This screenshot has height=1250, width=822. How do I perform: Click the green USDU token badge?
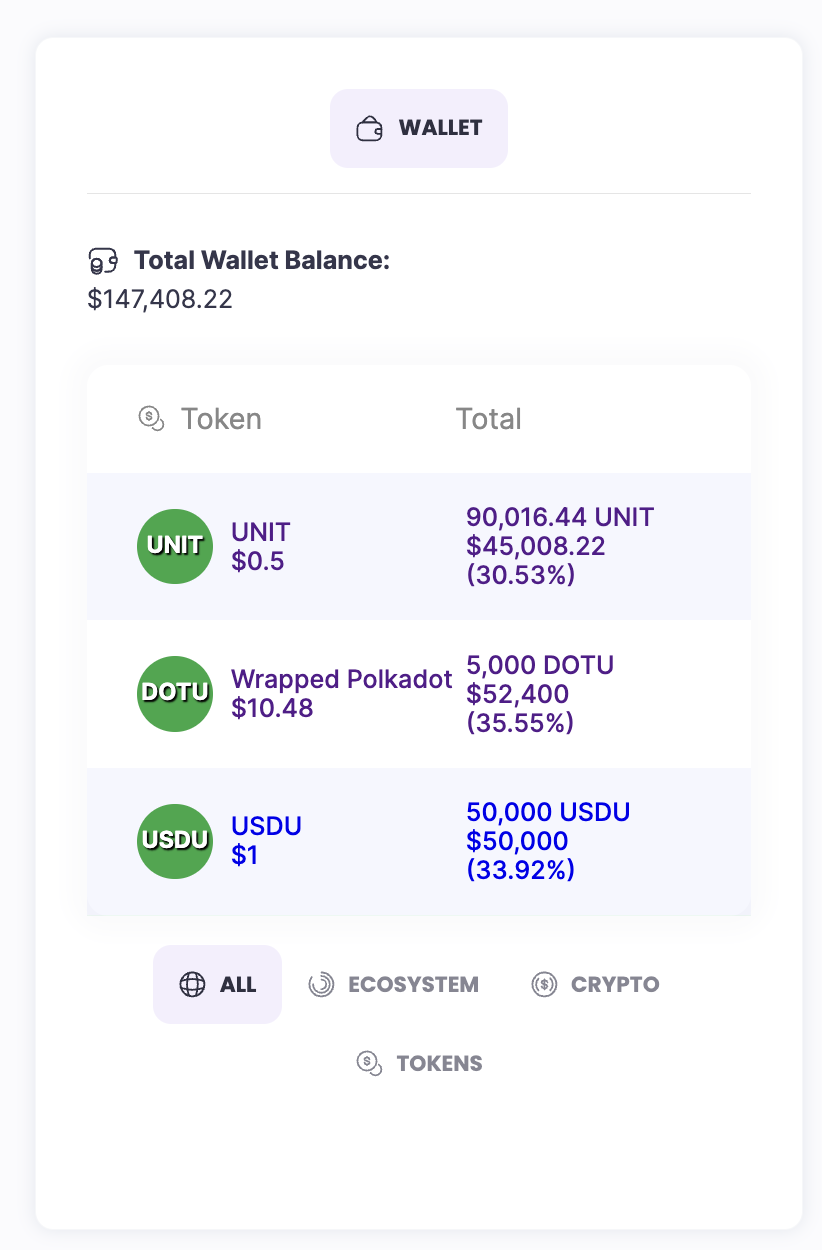point(175,841)
